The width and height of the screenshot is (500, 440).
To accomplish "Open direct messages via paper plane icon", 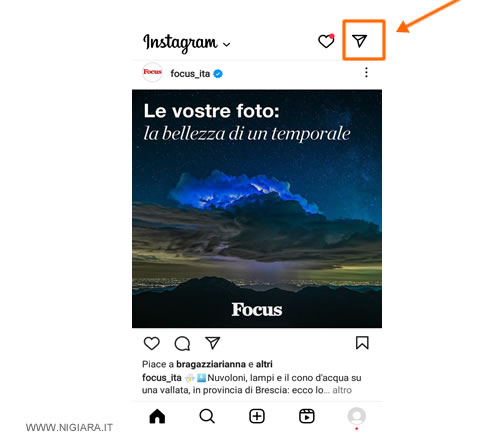I will tap(359, 41).
